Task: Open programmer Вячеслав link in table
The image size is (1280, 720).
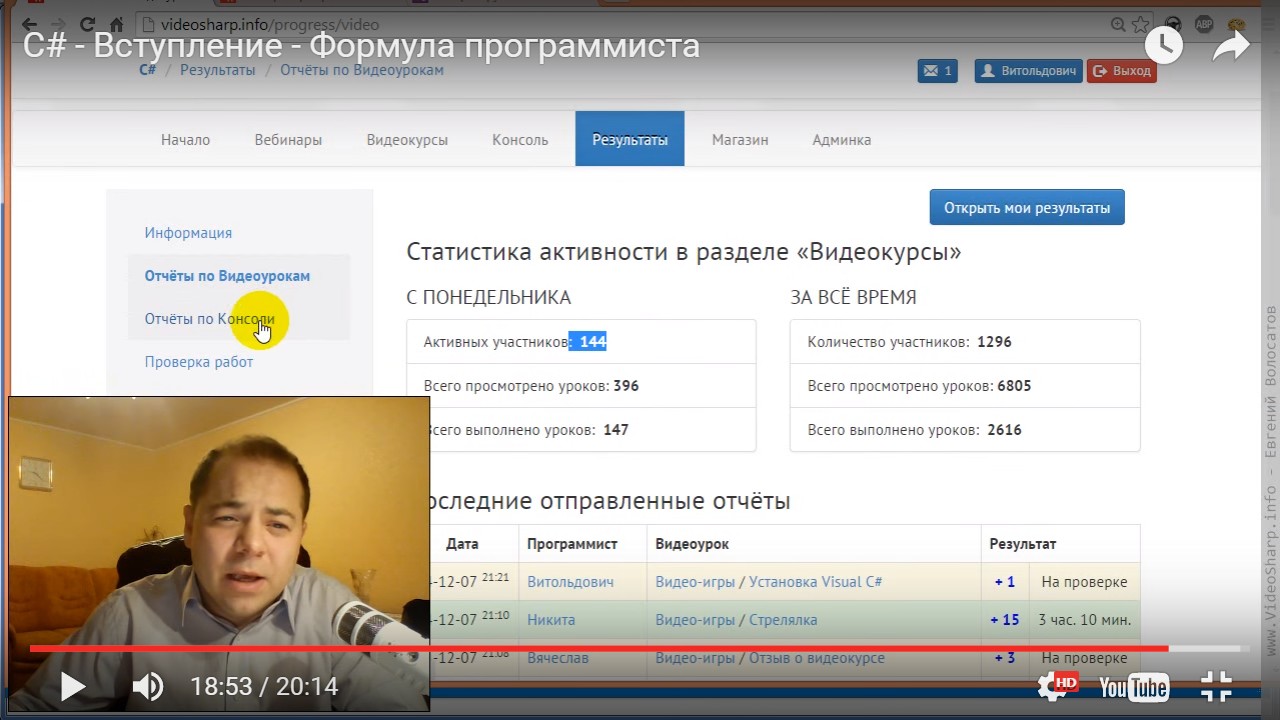Action: pyautogui.click(x=557, y=657)
